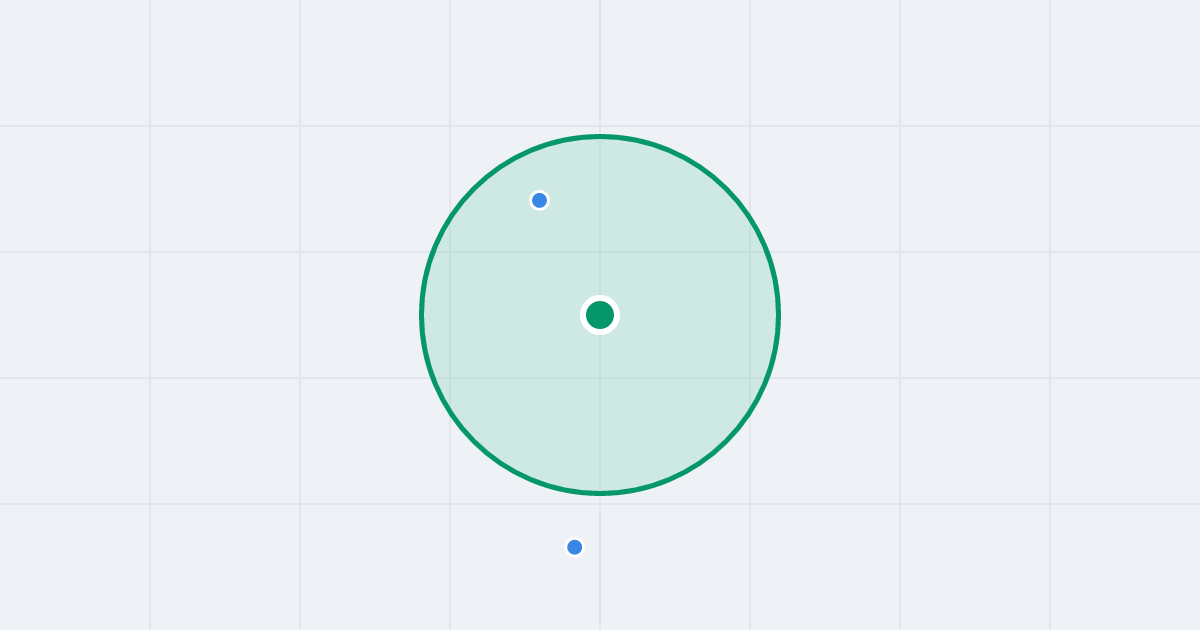The width and height of the screenshot is (1200, 630).
Task: Click shaded circle area midway between center and left edge
Action: [x=511, y=315]
